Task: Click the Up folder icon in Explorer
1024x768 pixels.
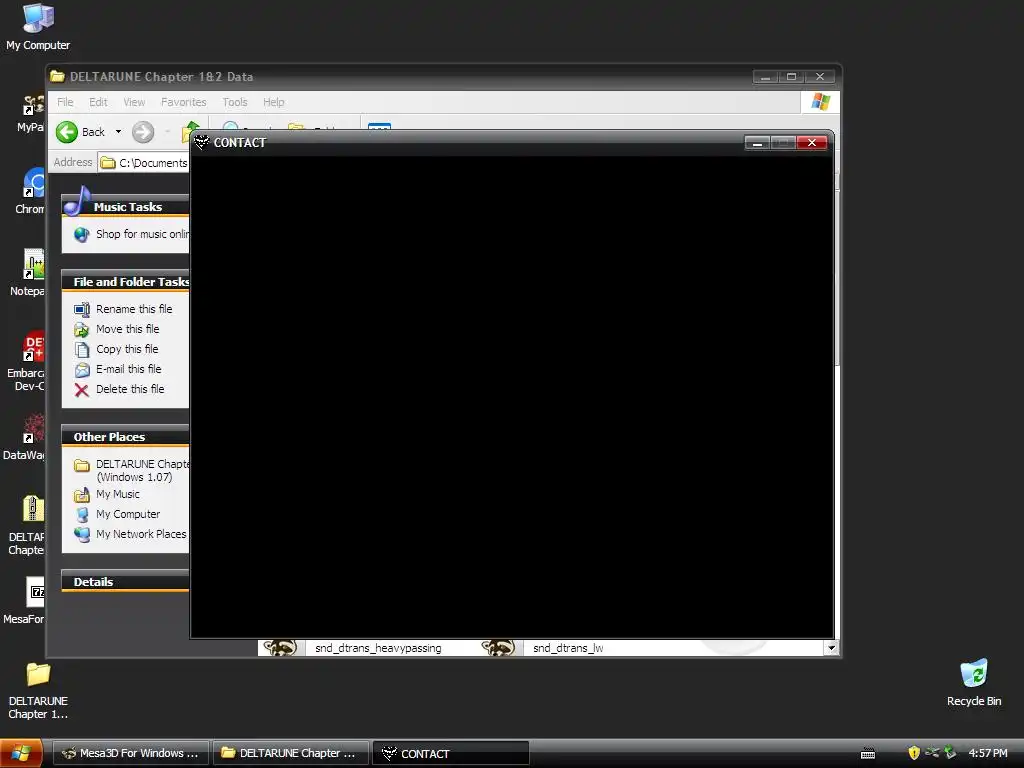Action: tap(189, 131)
